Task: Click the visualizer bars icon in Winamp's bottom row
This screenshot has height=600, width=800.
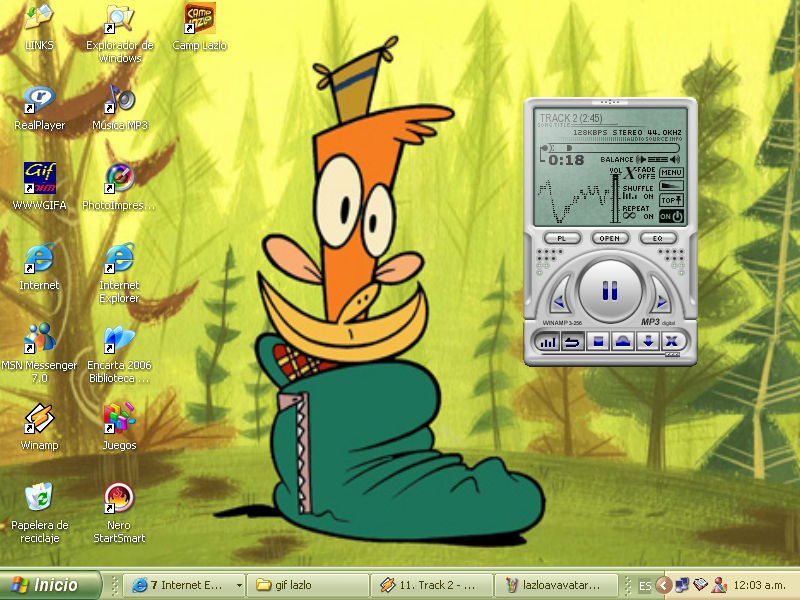Action: (x=547, y=341)
